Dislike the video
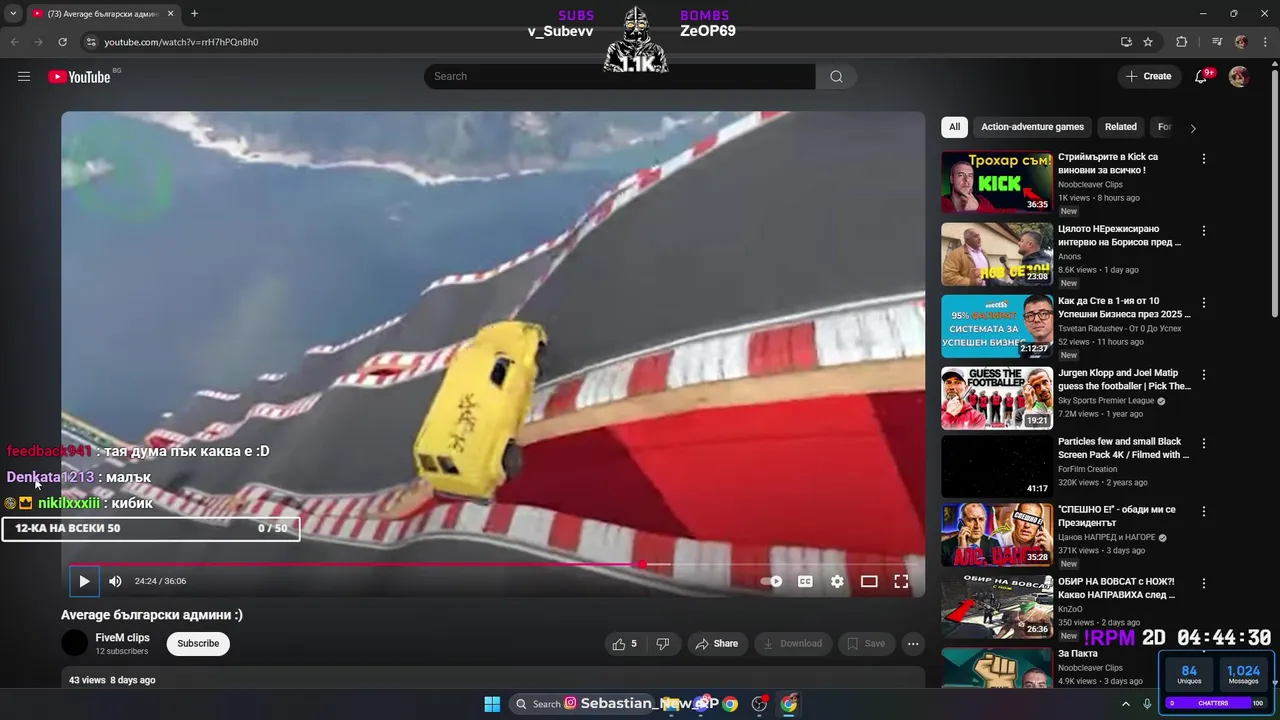 coord(662,644)
